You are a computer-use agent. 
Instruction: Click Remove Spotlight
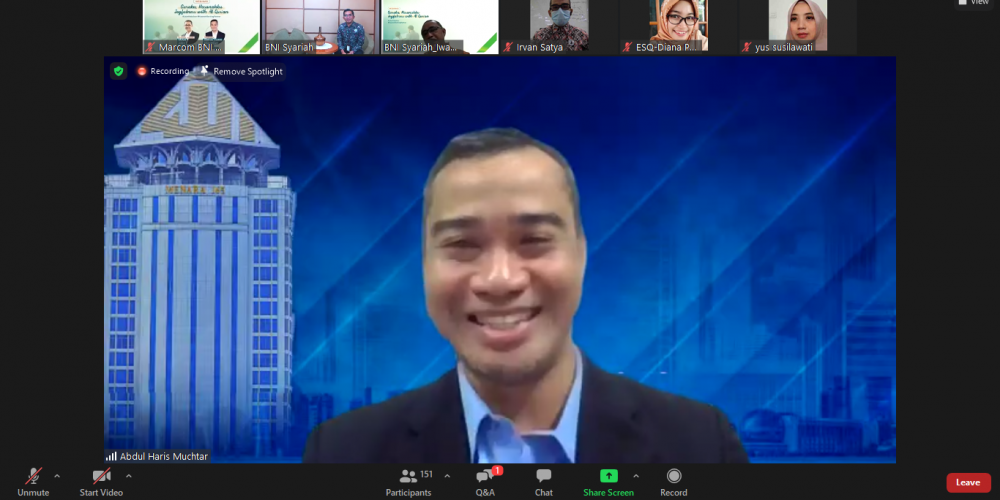pos(241,71)
